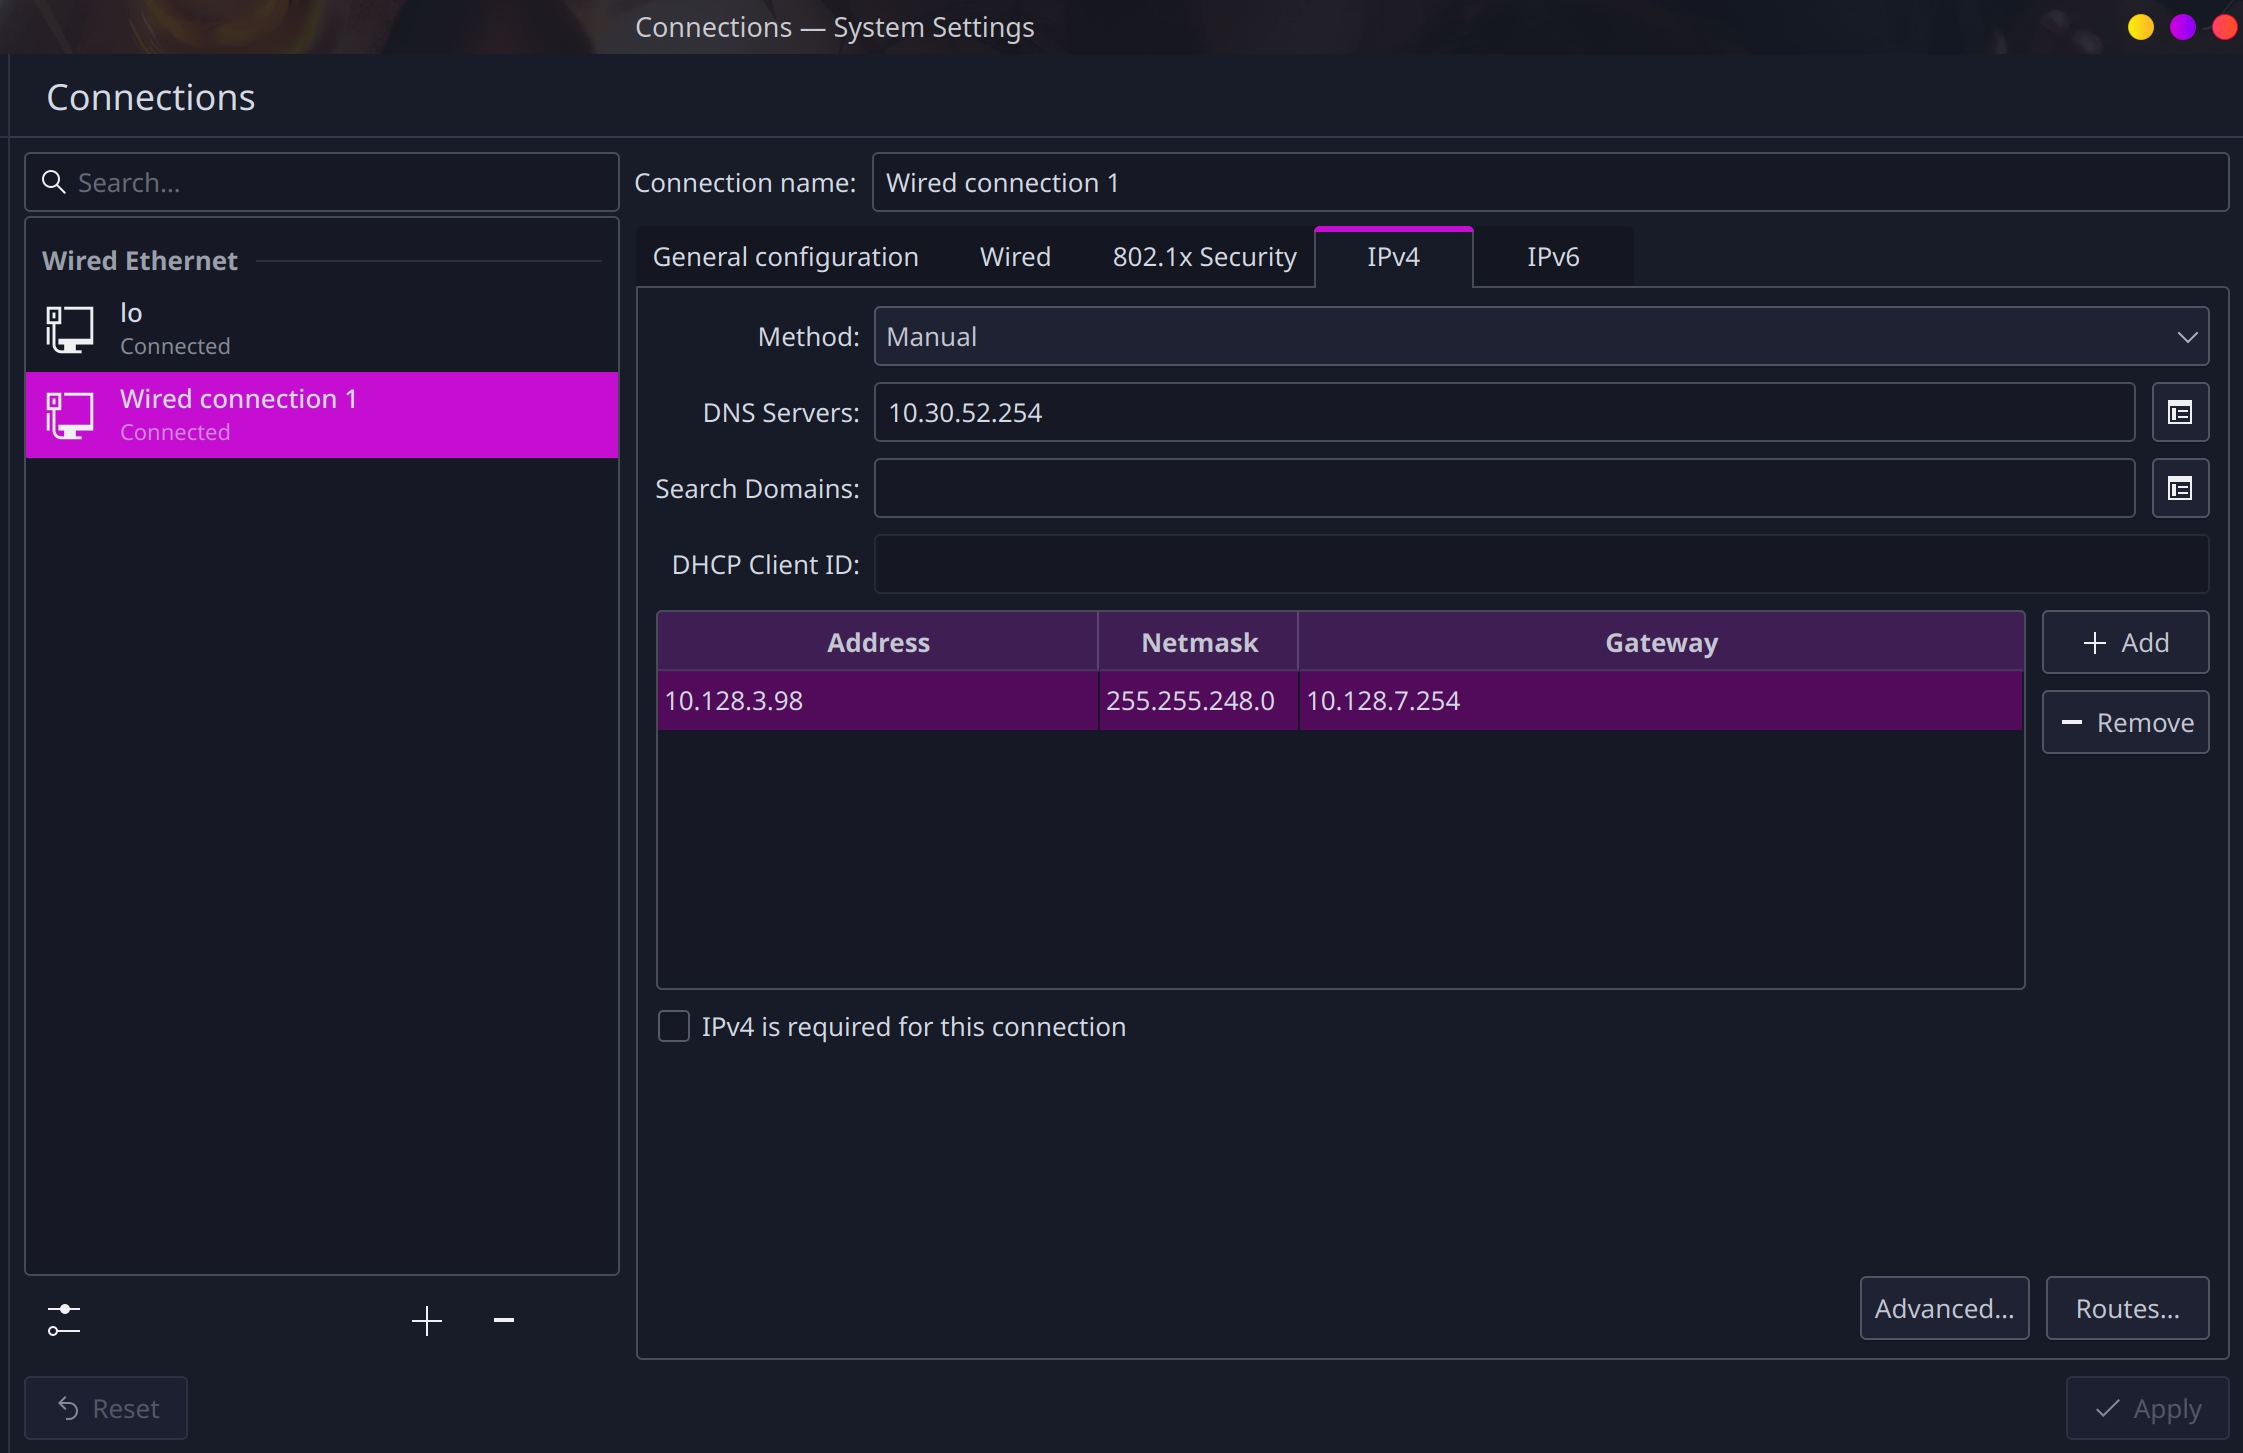Viewport: 2243px width, 1453px height.
Task: Open the Search Domains list editor icon
Action: pos(2179,488)
